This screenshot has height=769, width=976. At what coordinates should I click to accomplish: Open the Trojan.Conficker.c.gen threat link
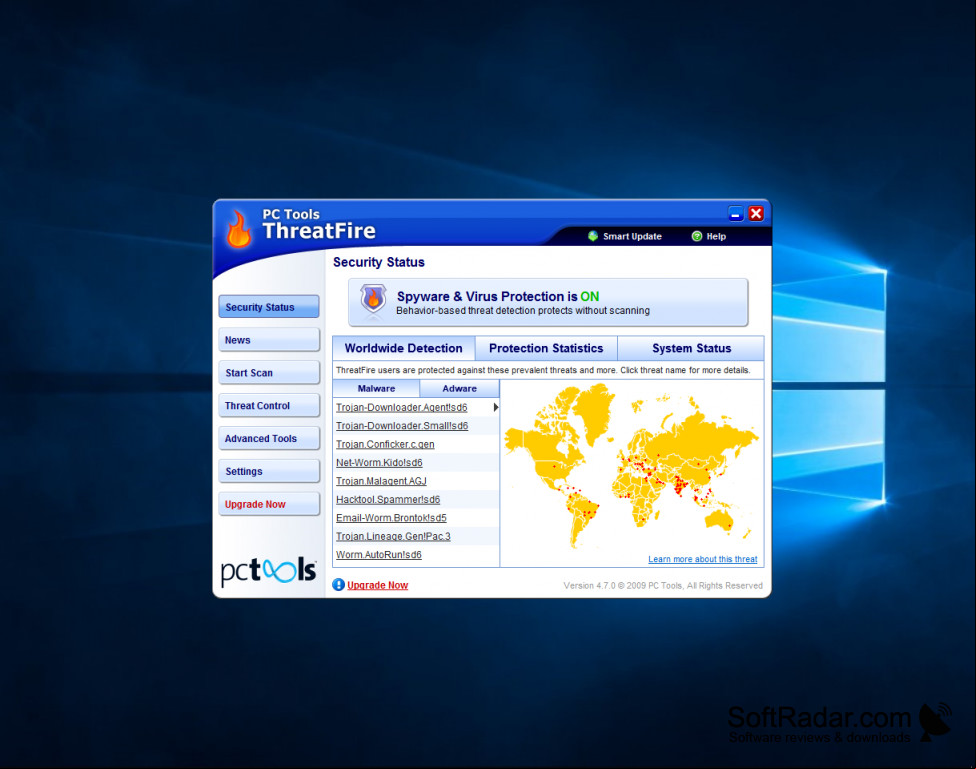(x=385, y=444)
